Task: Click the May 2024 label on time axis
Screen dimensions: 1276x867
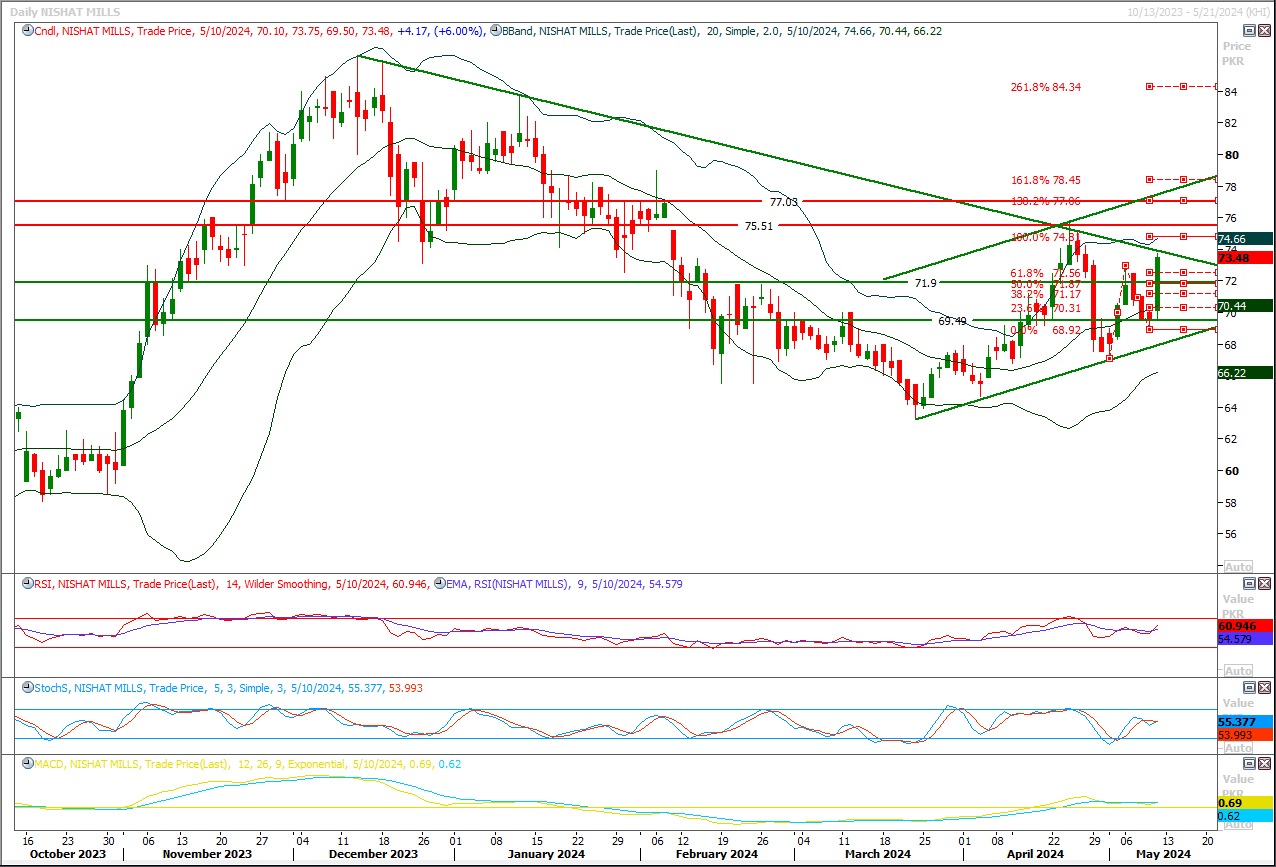Action: (x=1165, y=854)
